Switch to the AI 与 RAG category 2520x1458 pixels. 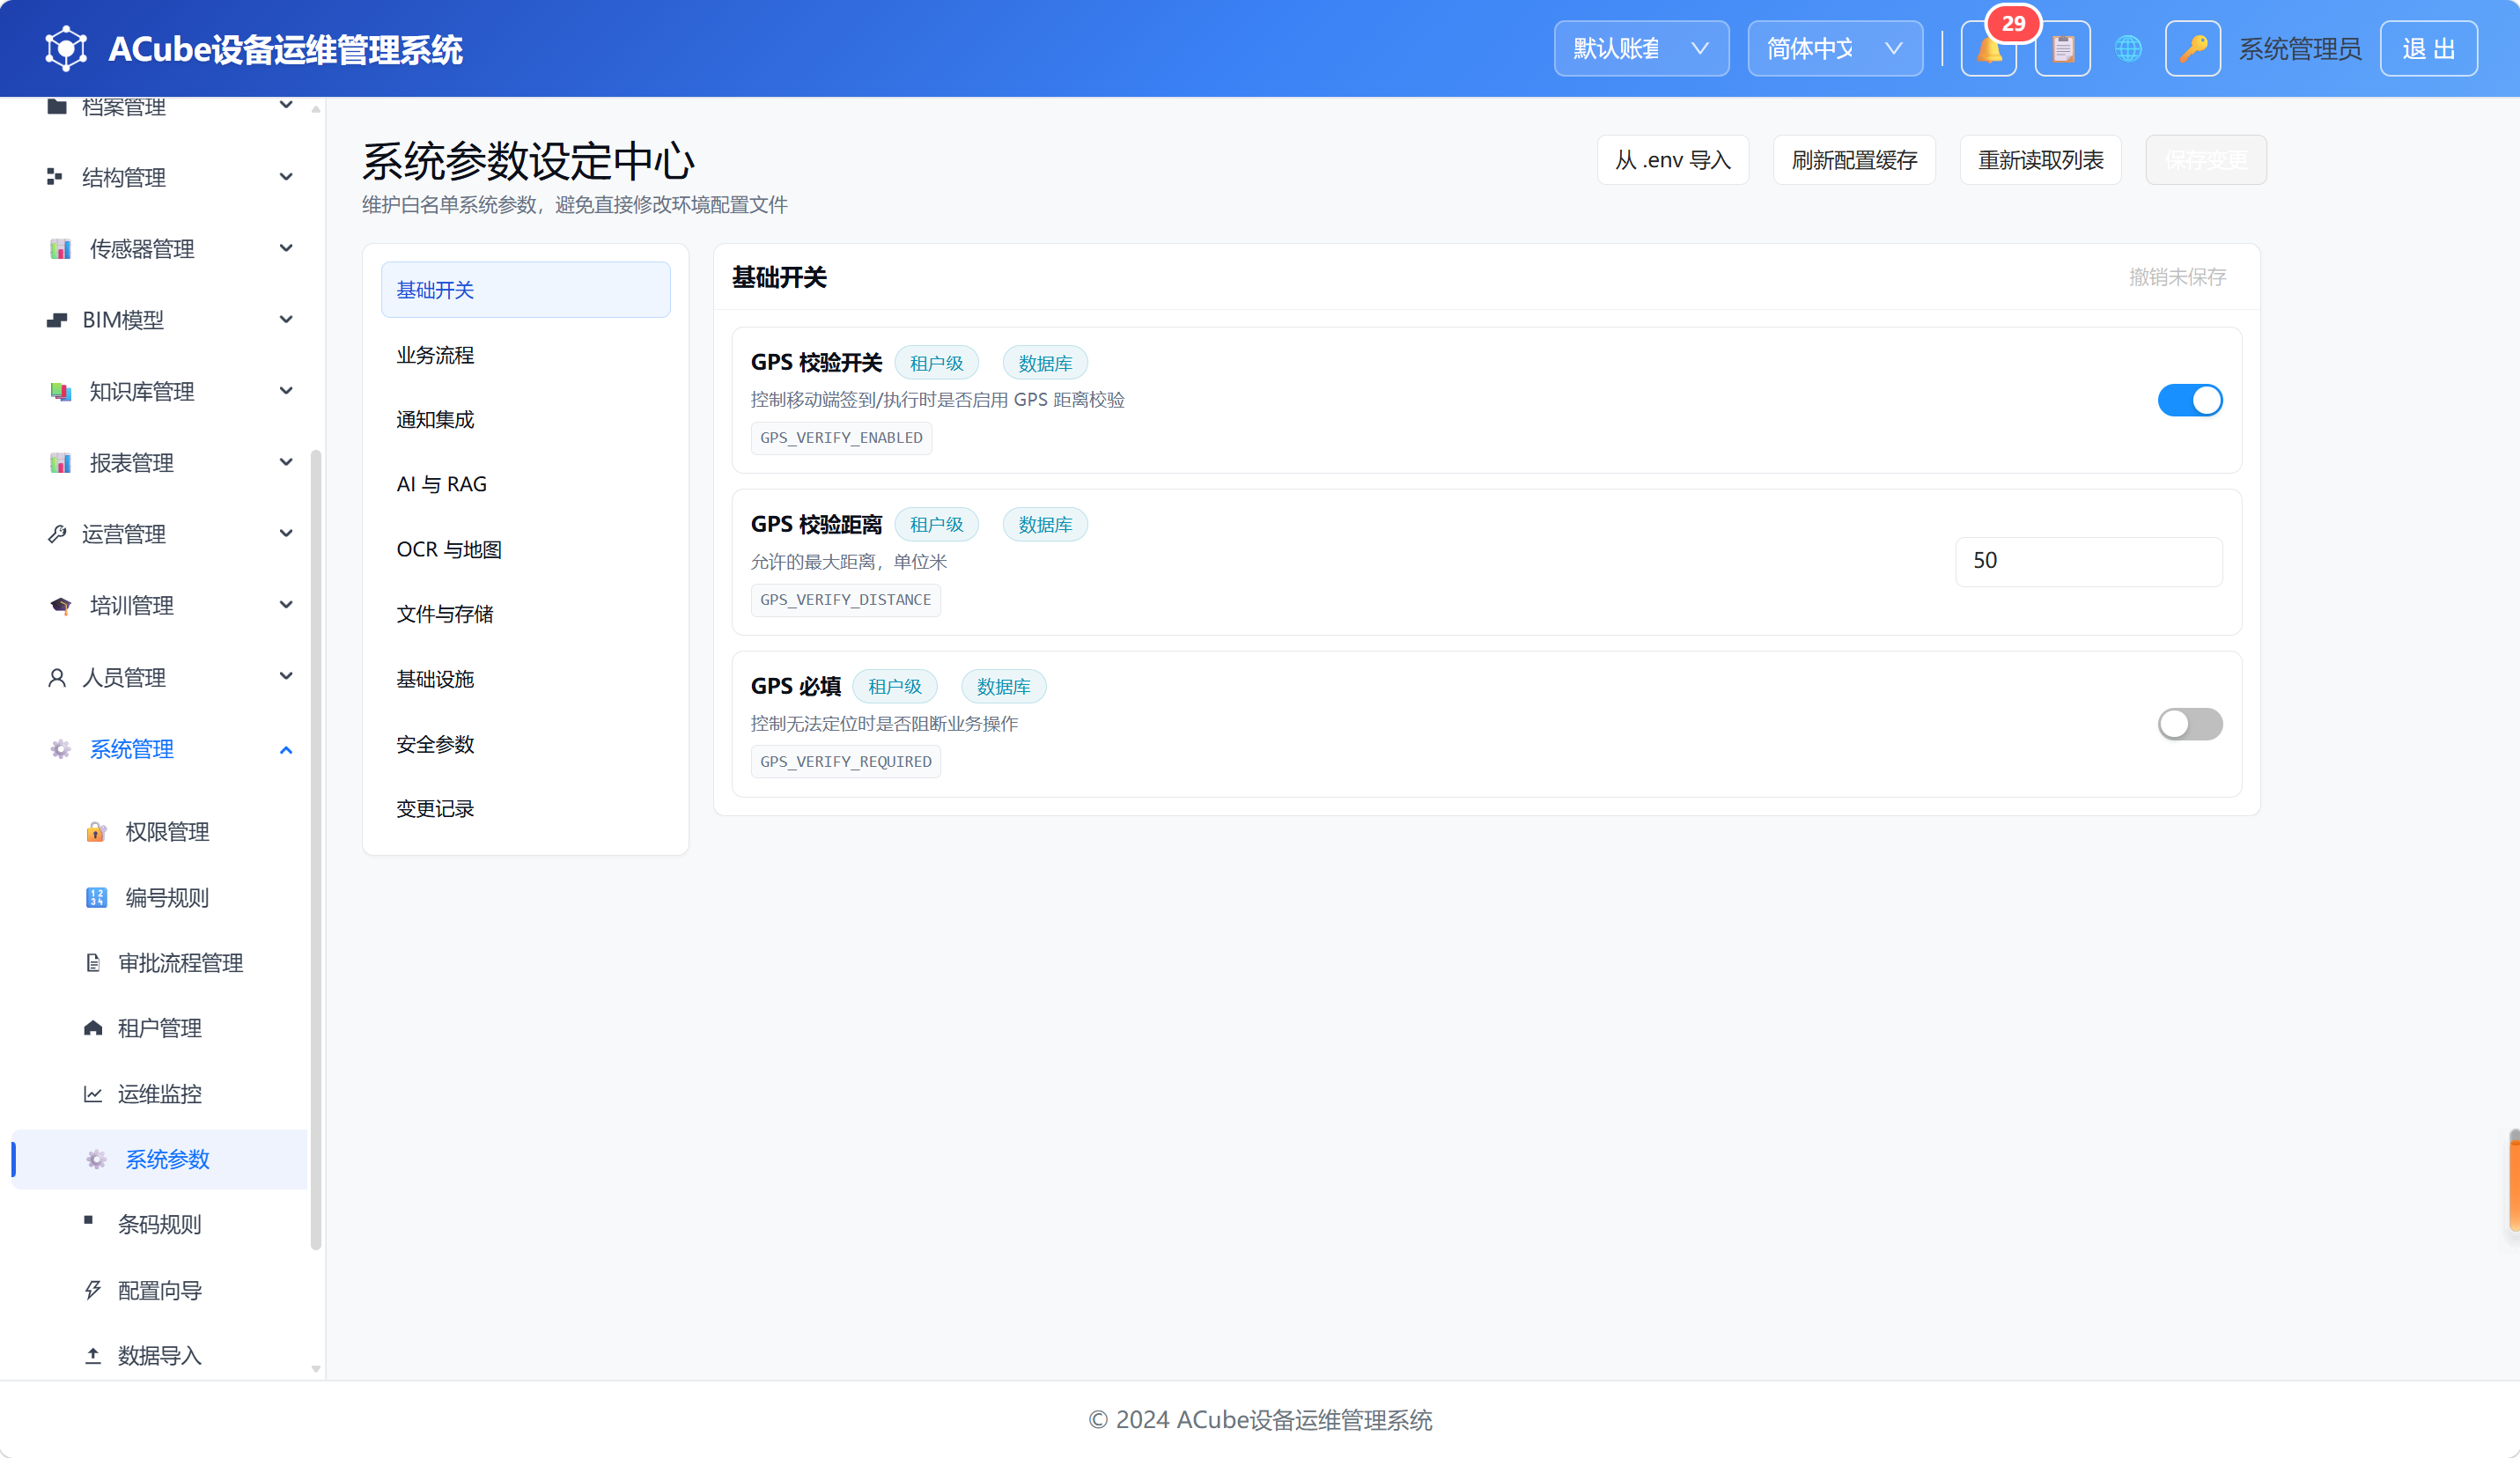525,485
